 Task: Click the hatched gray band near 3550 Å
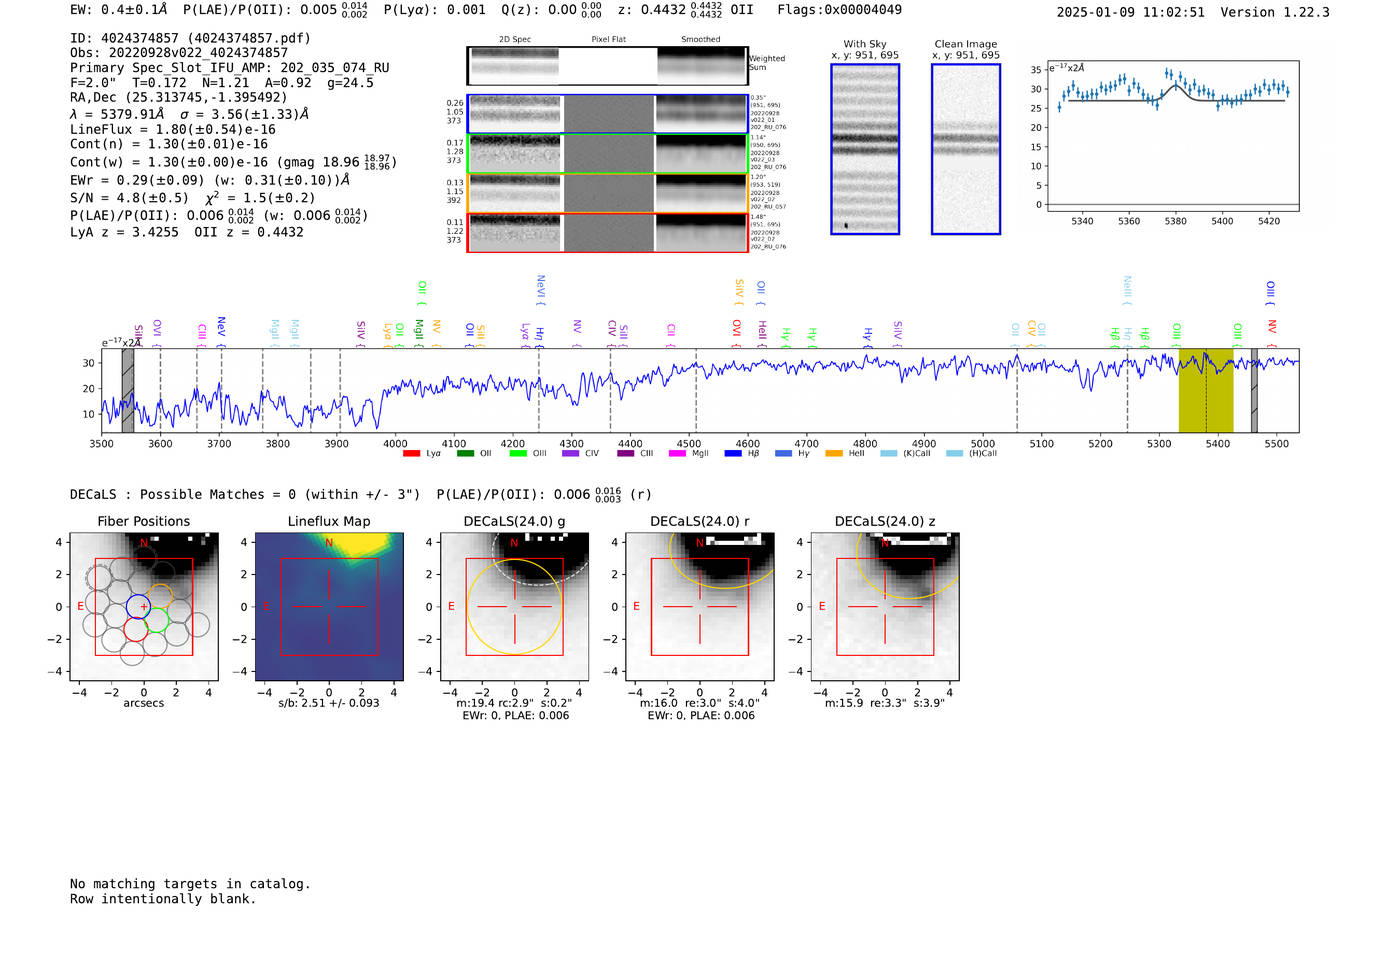click(x=128, y=391)
